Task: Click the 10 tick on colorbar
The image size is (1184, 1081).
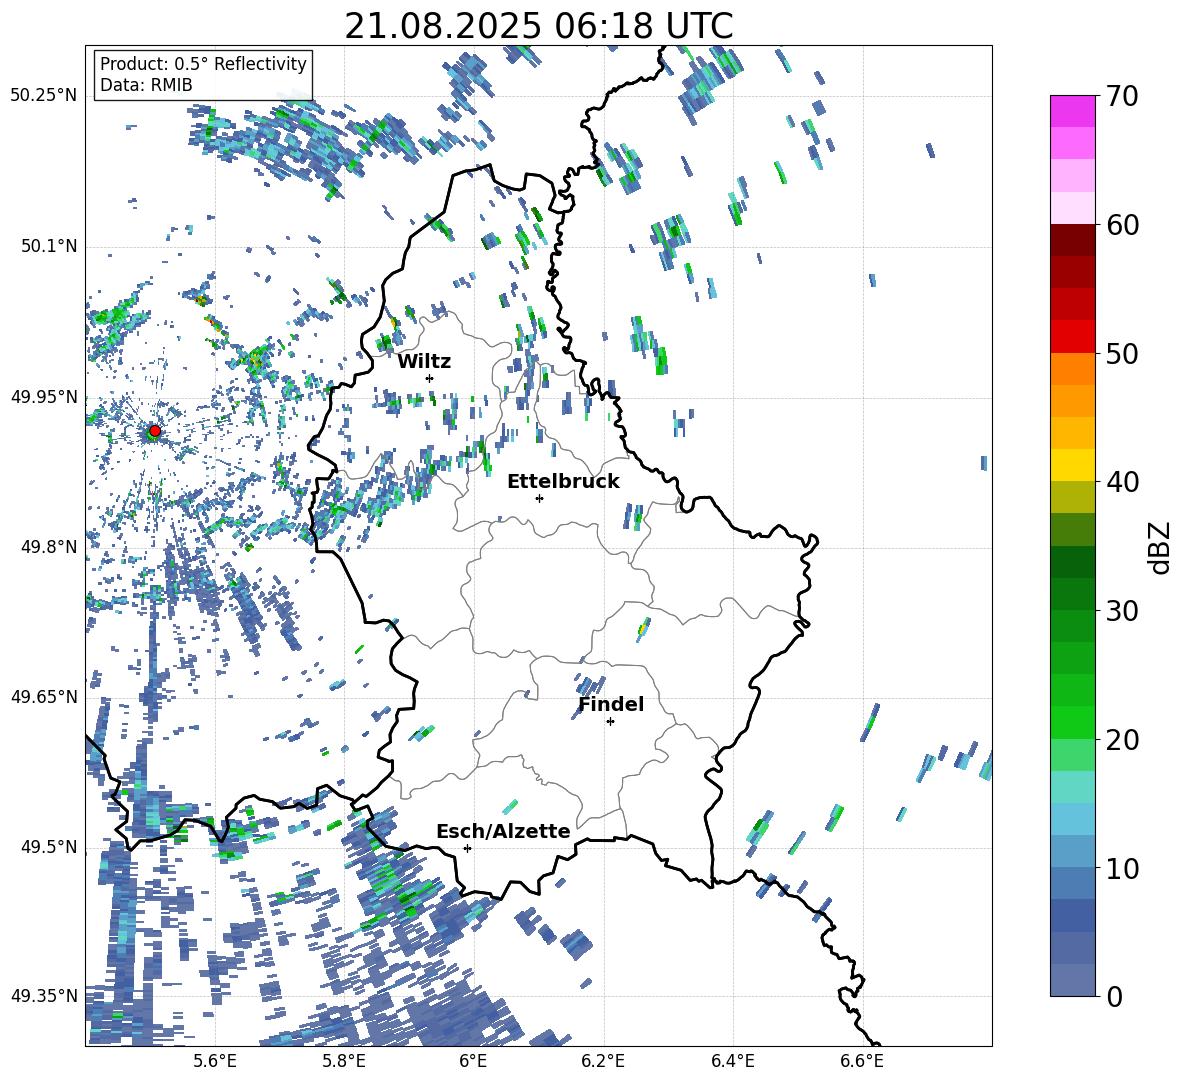Action: click(x=1122, y=868)
